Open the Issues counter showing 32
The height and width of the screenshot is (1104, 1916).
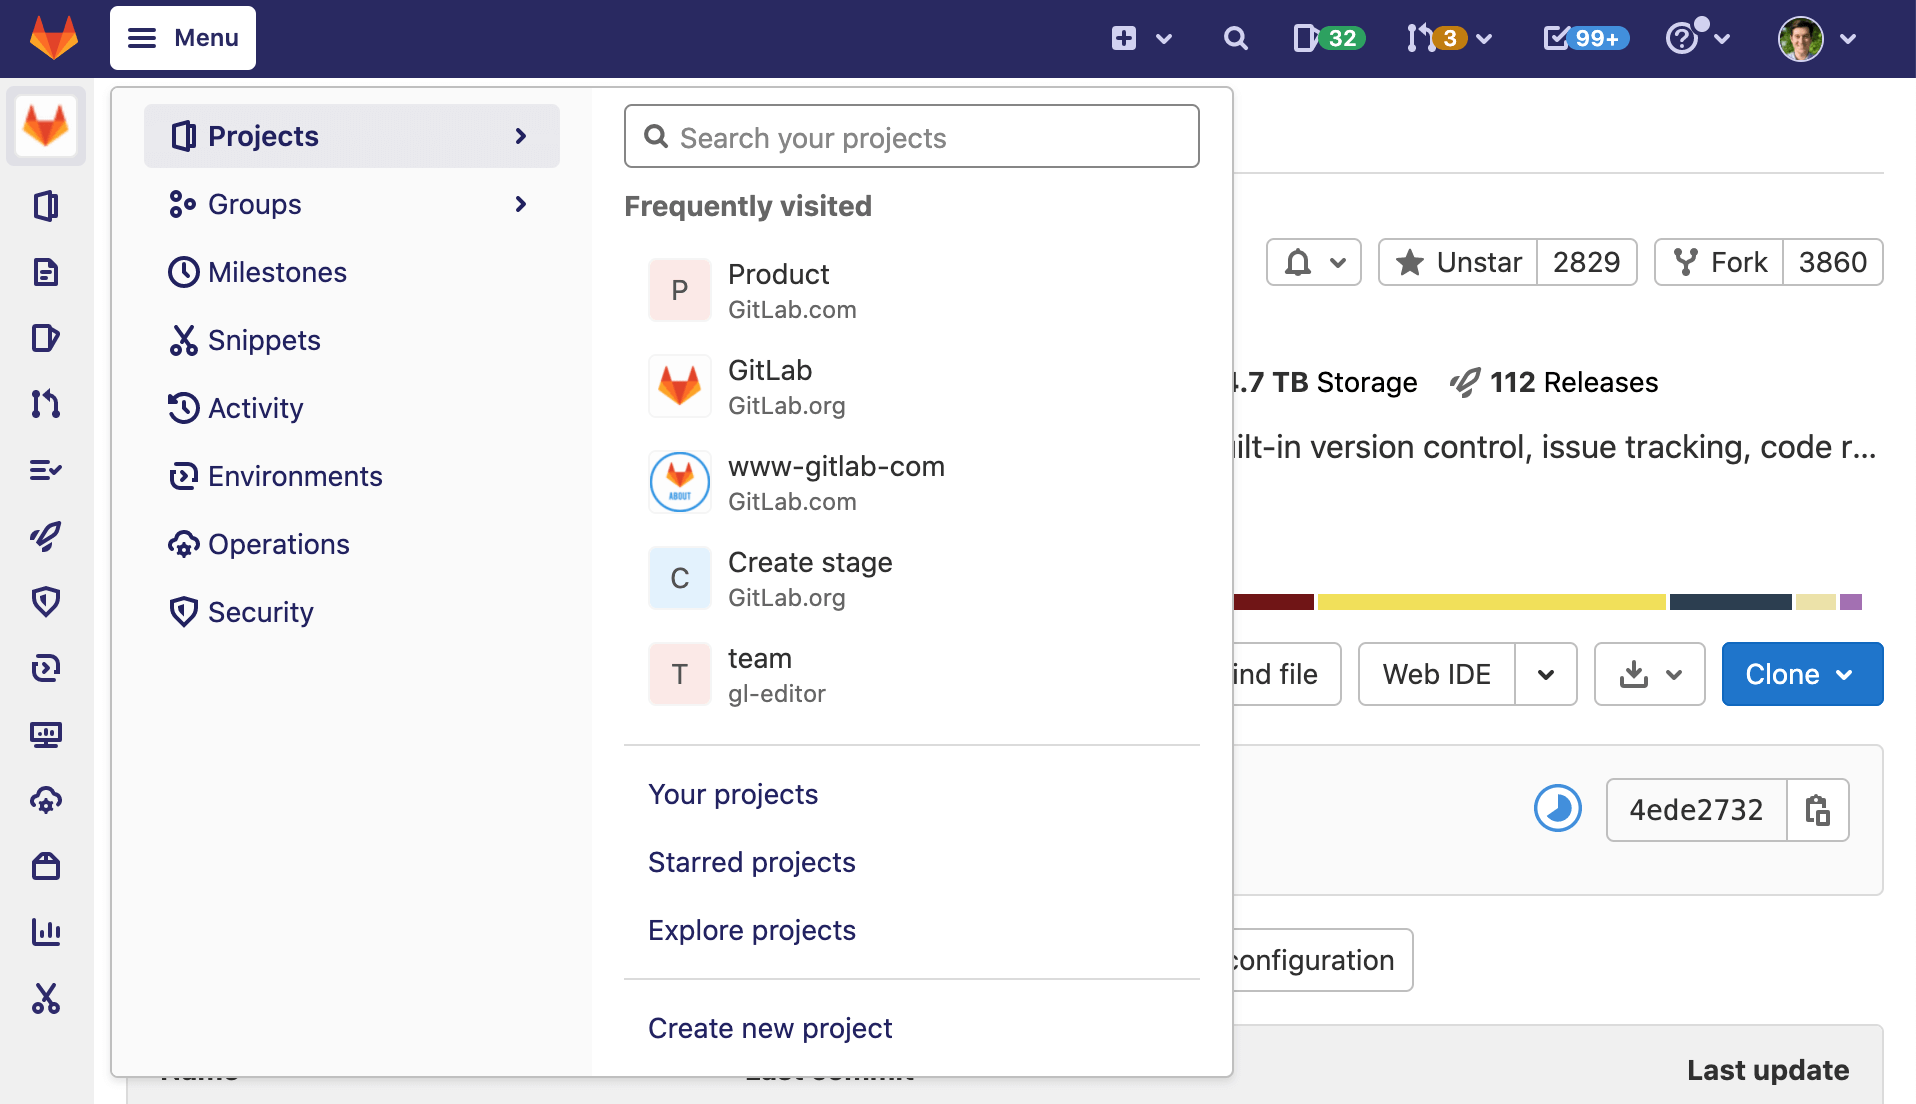[x=1327, y=38]
